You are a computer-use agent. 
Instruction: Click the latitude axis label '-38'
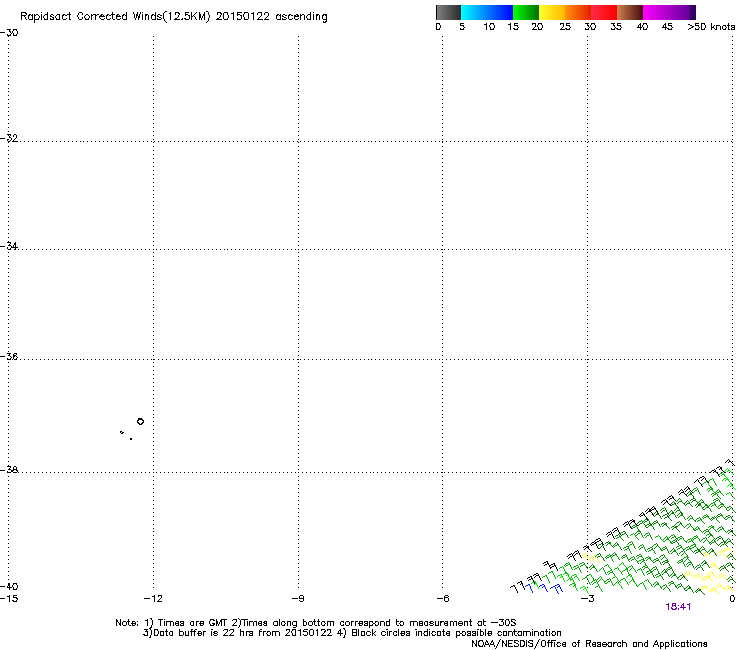[x=9, y=470]
